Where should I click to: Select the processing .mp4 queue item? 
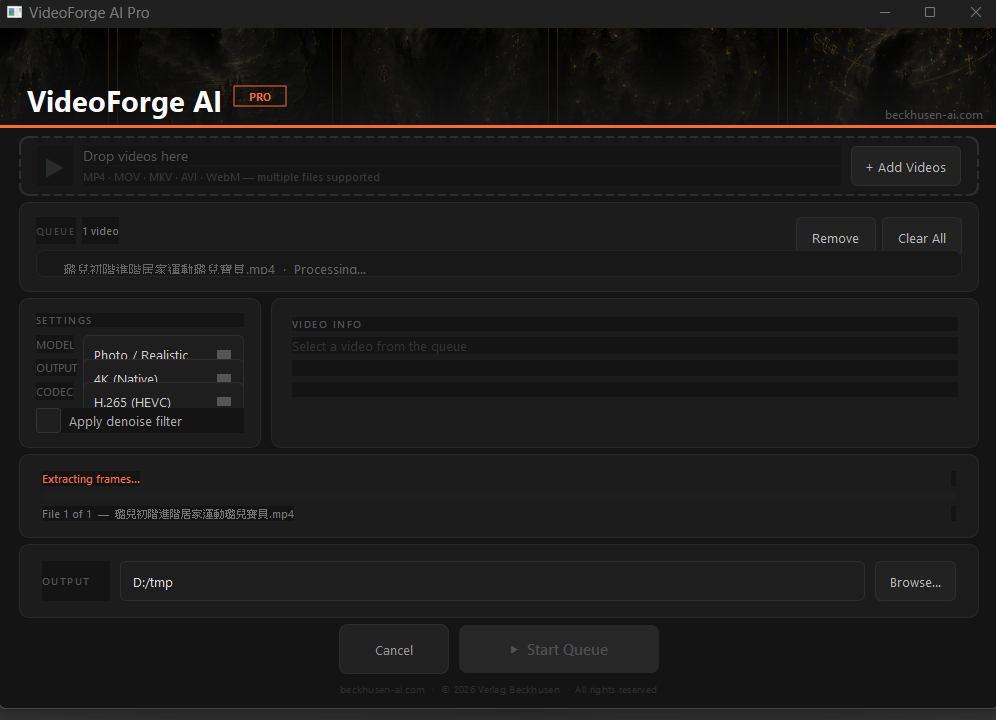coord(499,264)
